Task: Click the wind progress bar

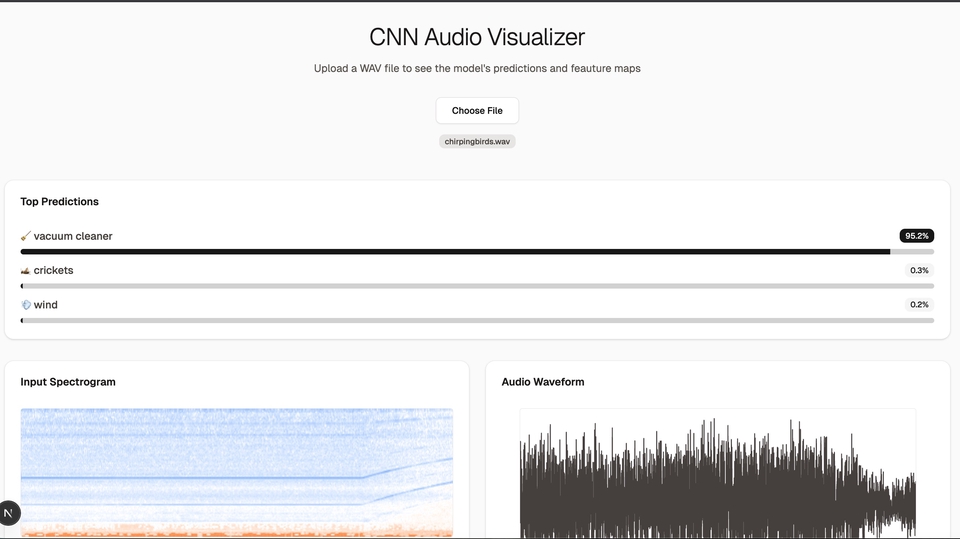Action: (x=477, y=321)
